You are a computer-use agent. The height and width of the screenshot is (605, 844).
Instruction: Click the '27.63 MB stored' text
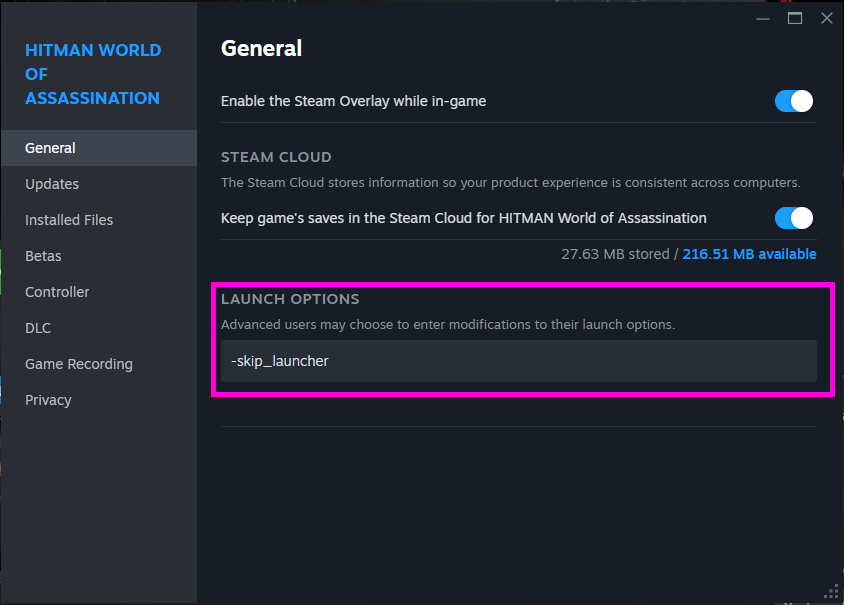615,254
